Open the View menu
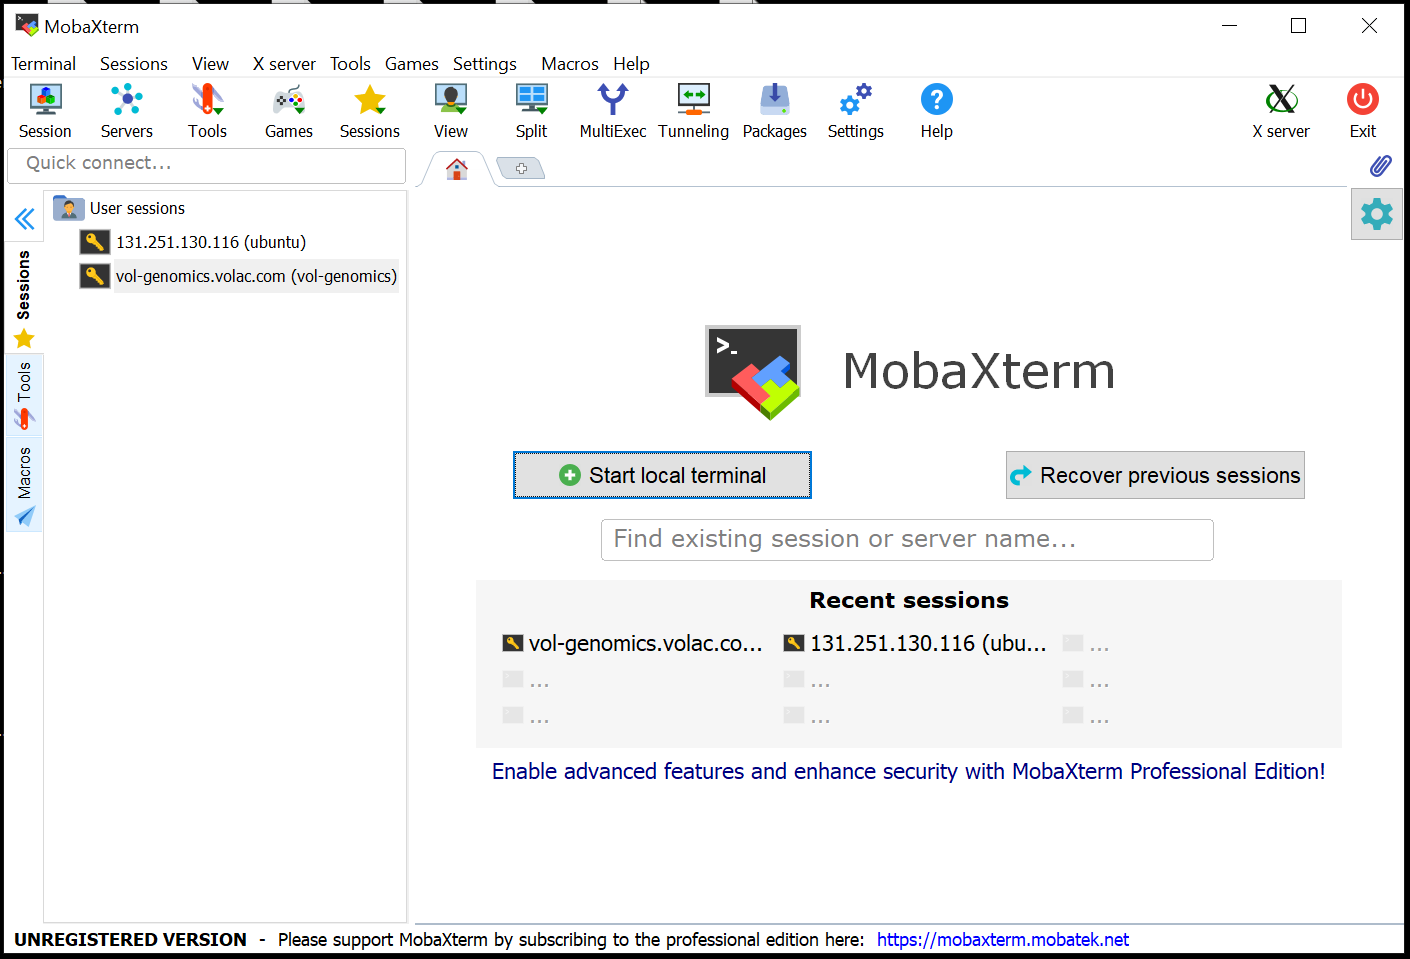Viewport: 1410px width, 959px height. [x=210, y=64]
